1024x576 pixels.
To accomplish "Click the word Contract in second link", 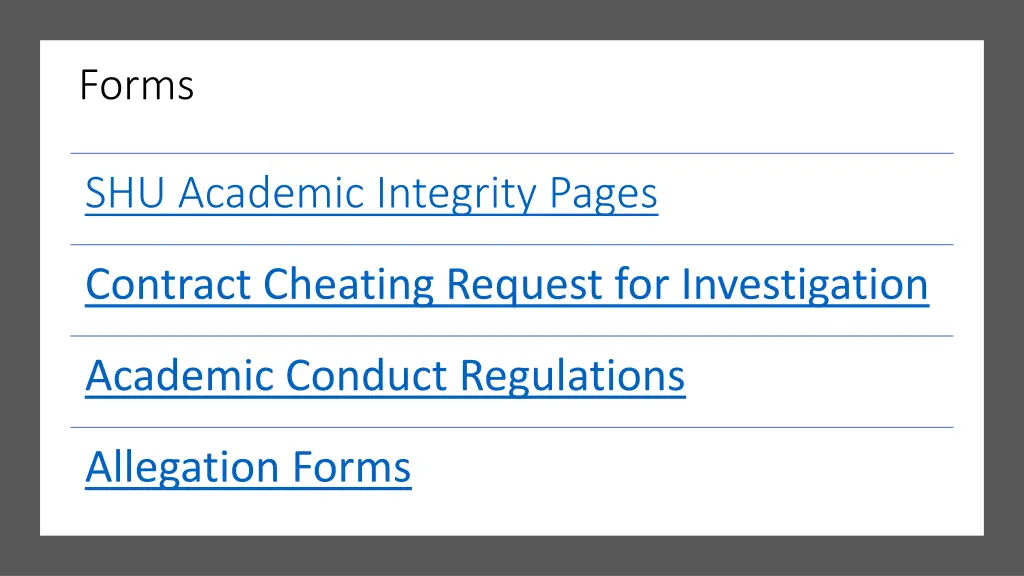I will pos(168,285).
